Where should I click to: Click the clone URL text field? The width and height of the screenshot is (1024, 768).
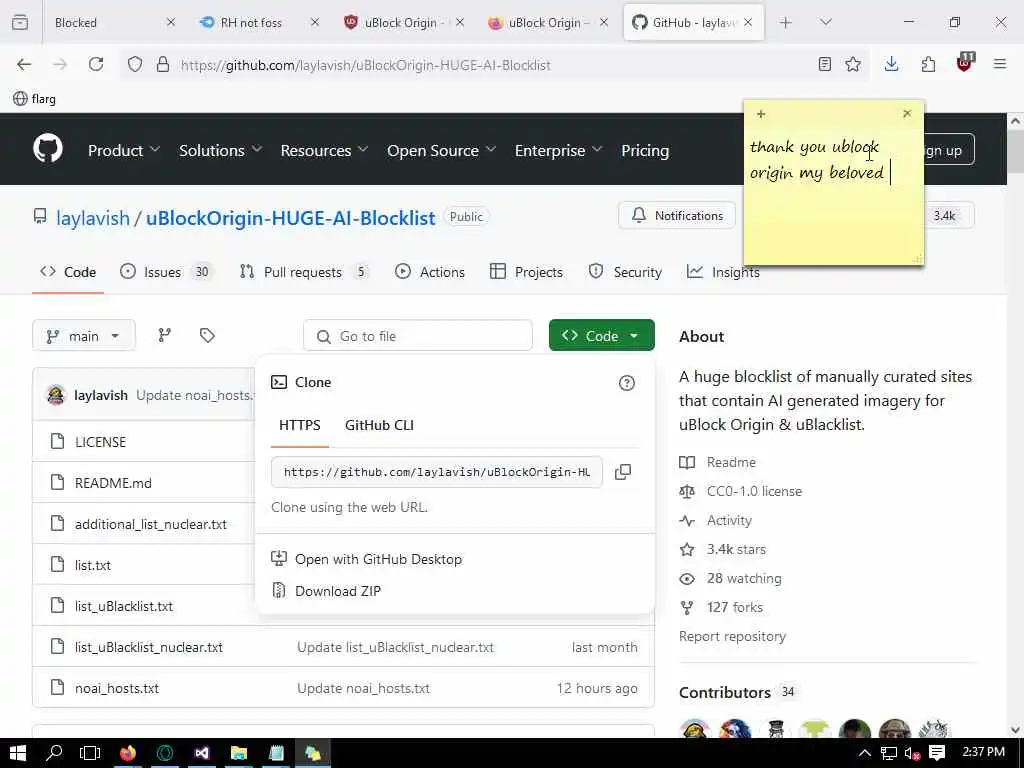[x=437, y=472]
